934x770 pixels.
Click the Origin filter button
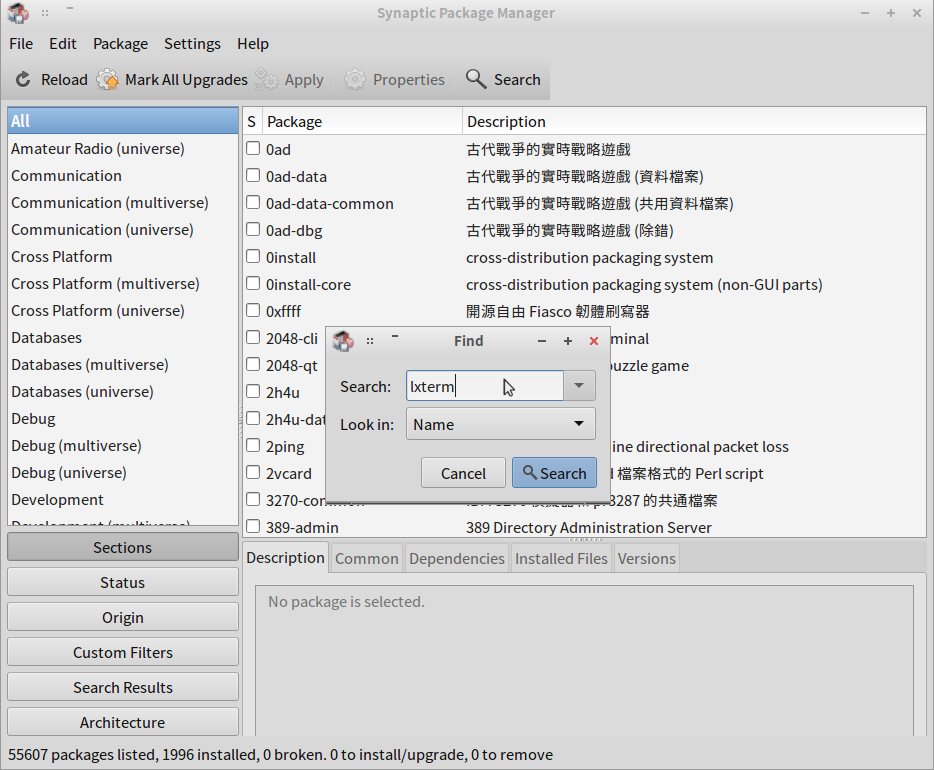pyautogui.click(x=123, y=618)
